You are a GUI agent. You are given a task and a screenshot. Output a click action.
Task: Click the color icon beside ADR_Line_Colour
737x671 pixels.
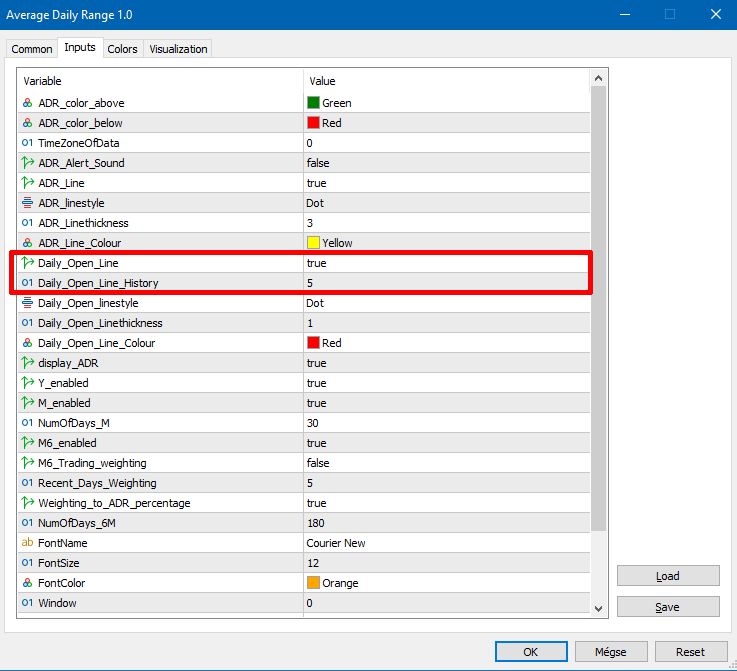coord(27,243)
